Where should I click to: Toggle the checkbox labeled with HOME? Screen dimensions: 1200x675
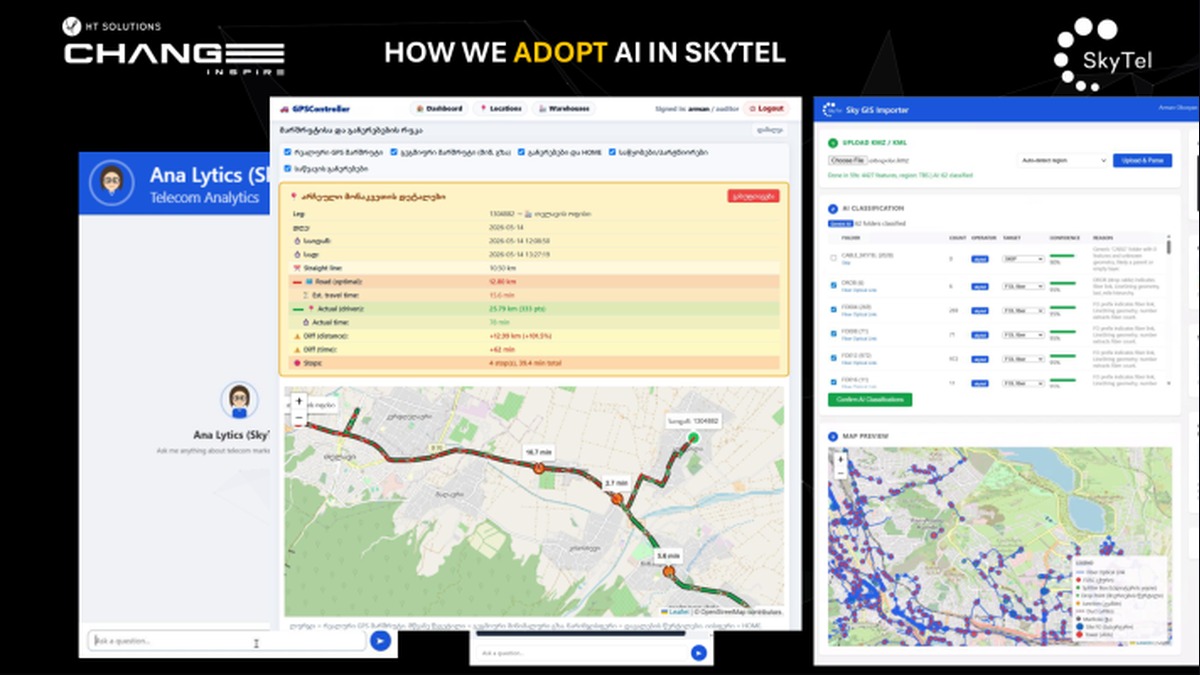[520, 152]
